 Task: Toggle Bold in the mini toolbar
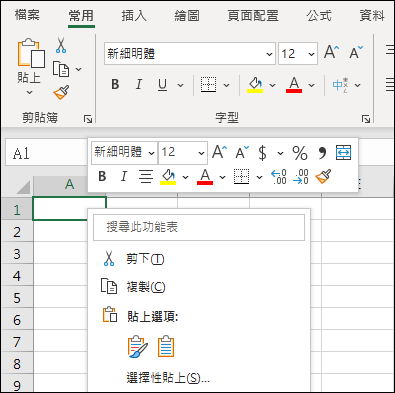tap(102, 176)
